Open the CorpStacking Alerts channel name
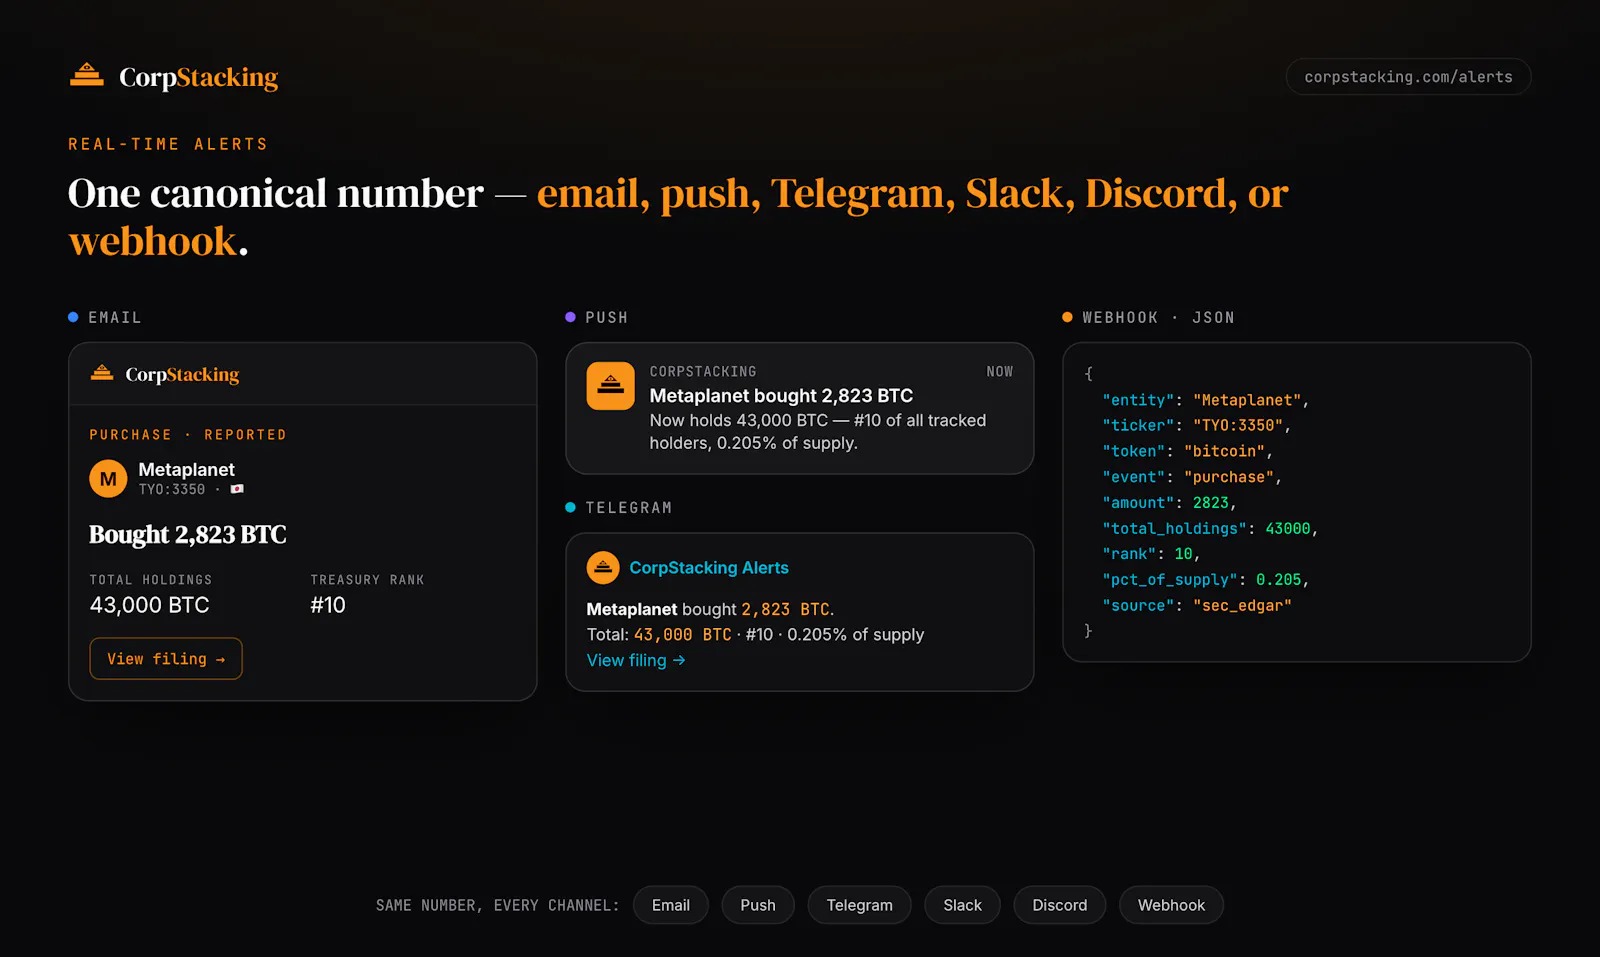This screenshot has height=957, width=1600. [x=709, y=568]
